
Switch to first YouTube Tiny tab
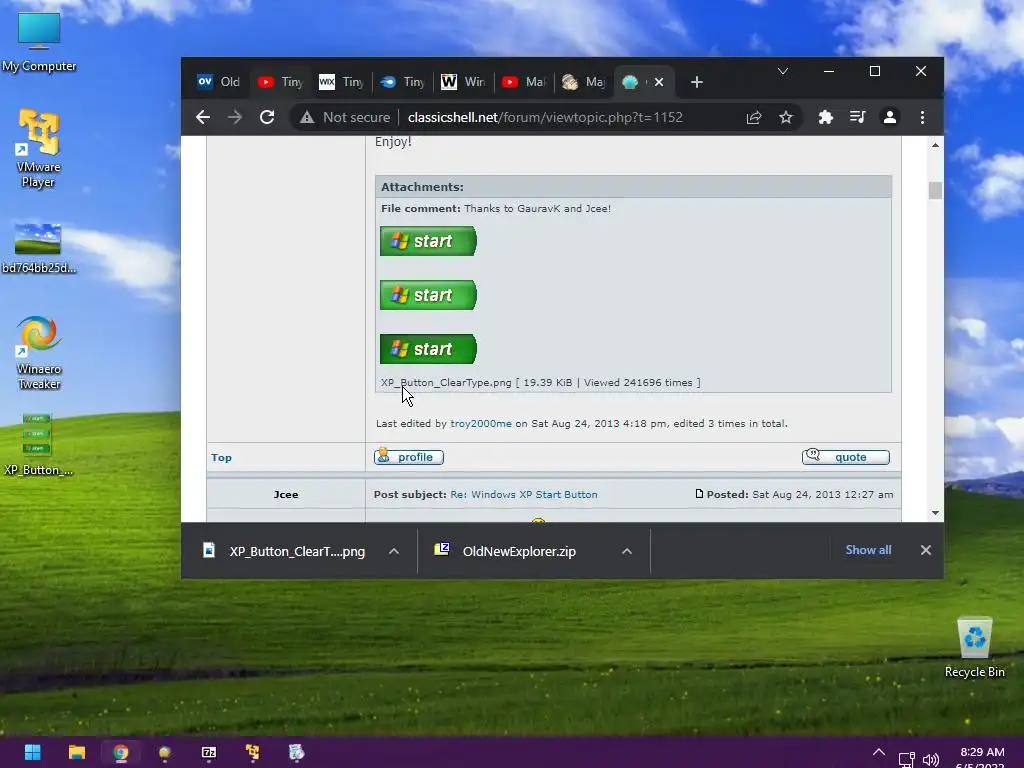pyautogui.click(x=280, y=82)
